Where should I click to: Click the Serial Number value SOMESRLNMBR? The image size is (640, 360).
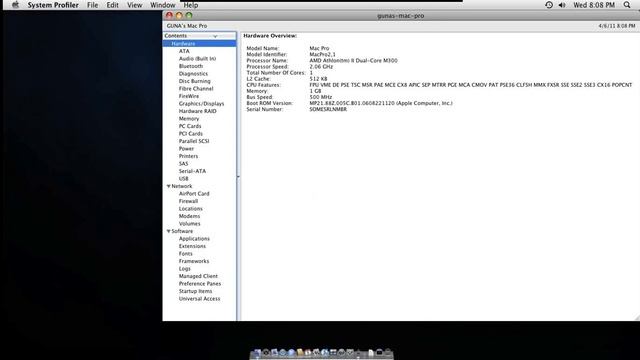tap(328, 109)
